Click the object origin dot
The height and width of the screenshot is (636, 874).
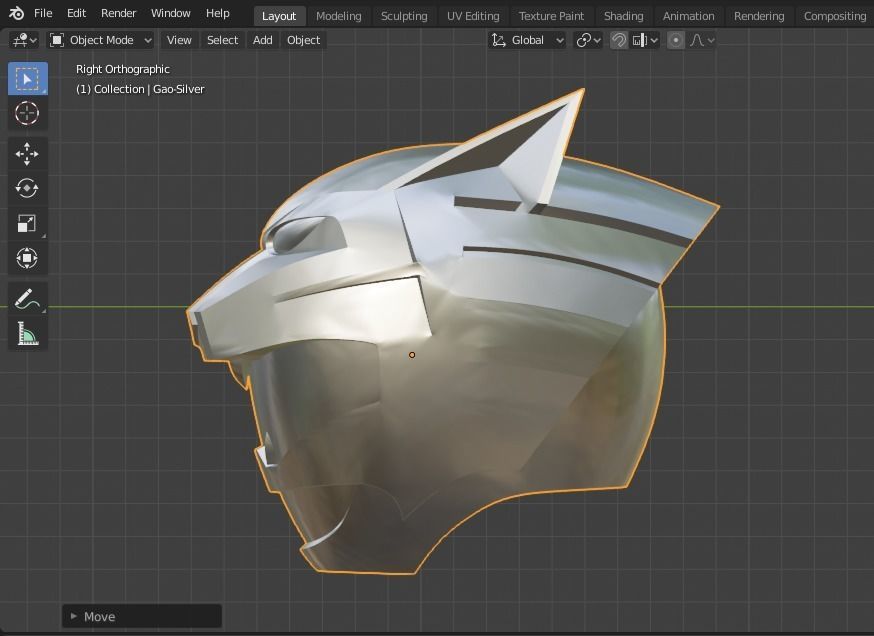(412, 355)
